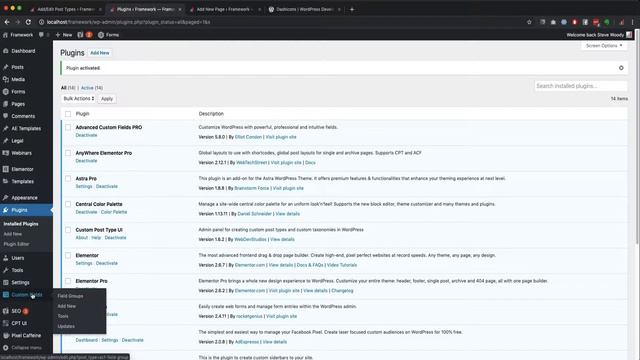Screen dimensions: 640x360
Task: Dismiss the Plugin activated notice
Action: [x=621, y=68]
